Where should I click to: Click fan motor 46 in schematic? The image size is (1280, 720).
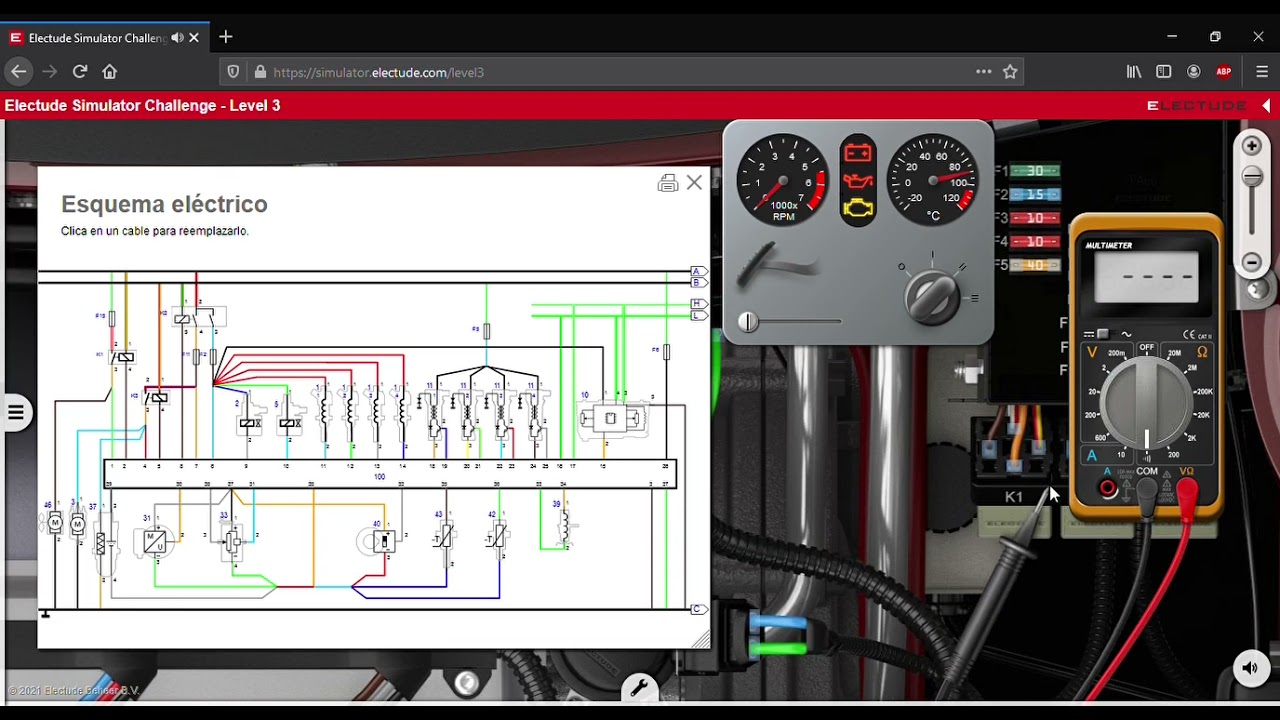54,523
